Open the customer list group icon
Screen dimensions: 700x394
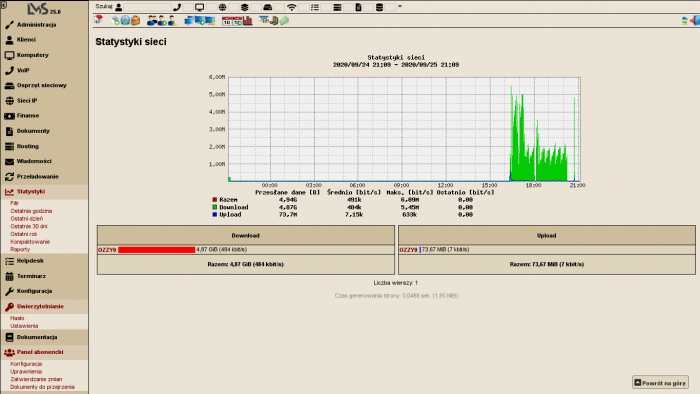point(152,21)
